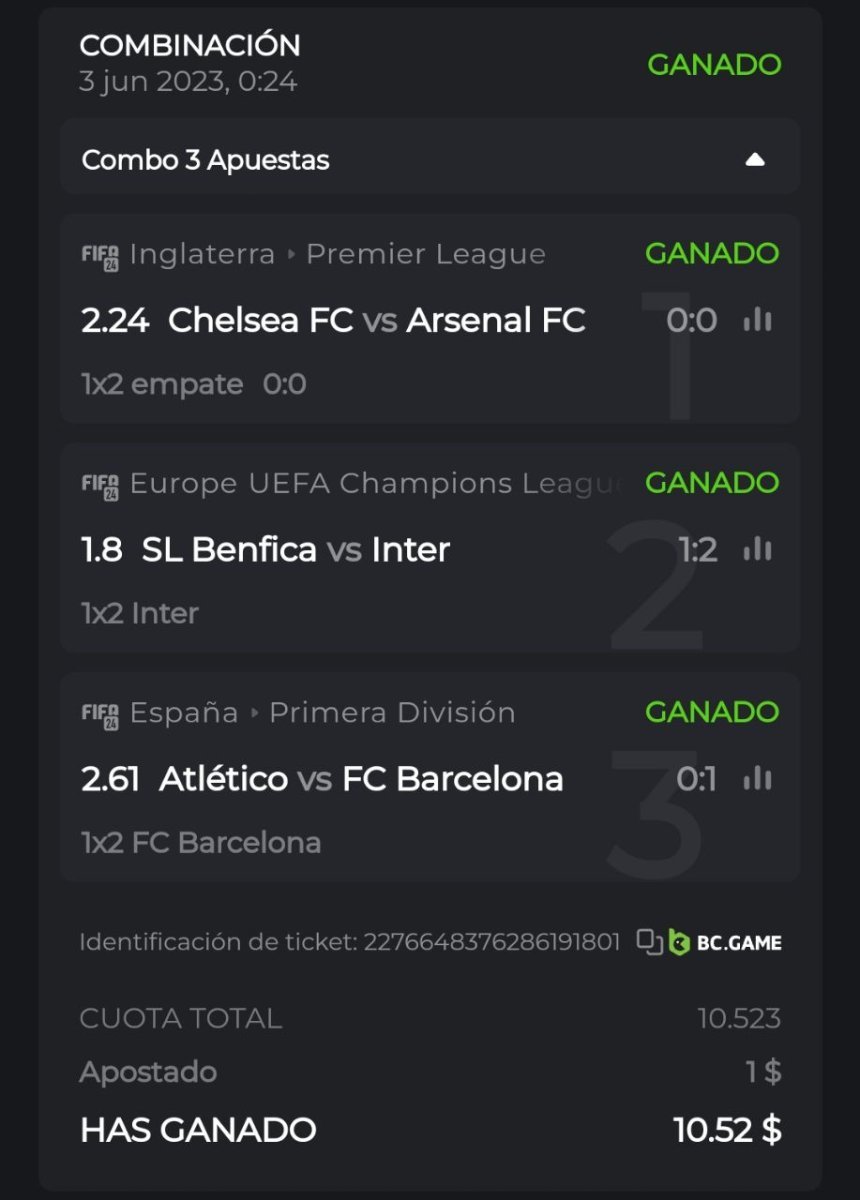This screenshot has width=860, height=1200.
Task: Click FIFA 24 icon beside Inglaterra
Action: click(100, 254)
